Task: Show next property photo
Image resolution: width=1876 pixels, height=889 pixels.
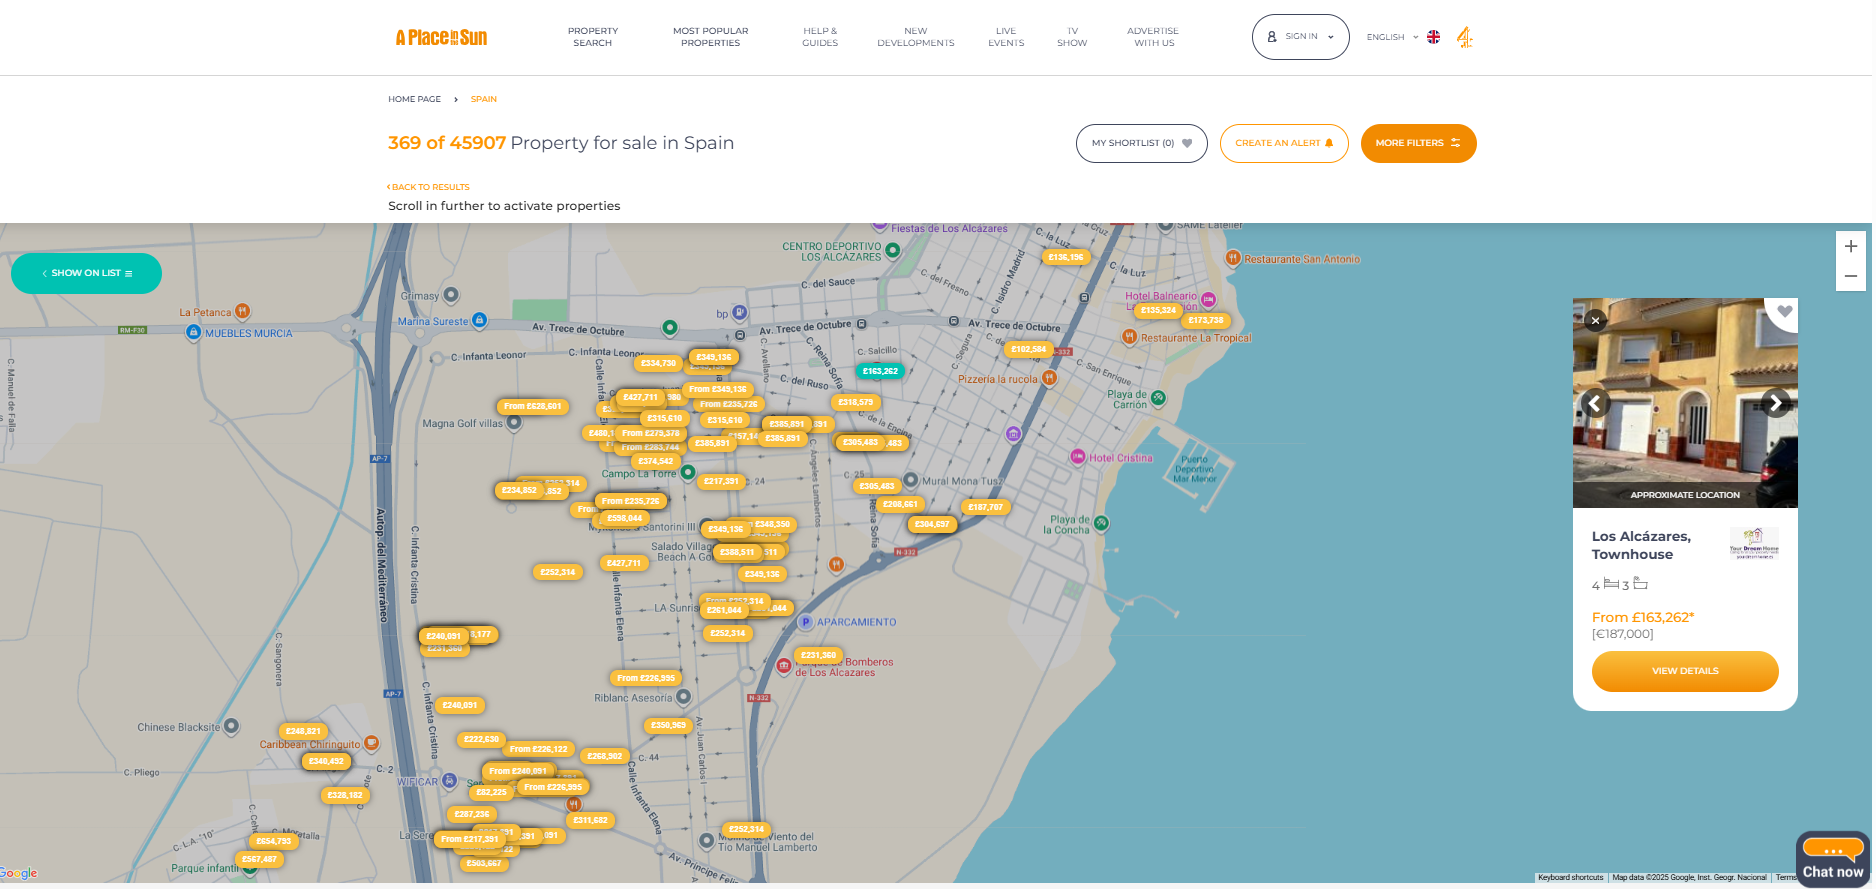Action: click(x=1775, y=403)
